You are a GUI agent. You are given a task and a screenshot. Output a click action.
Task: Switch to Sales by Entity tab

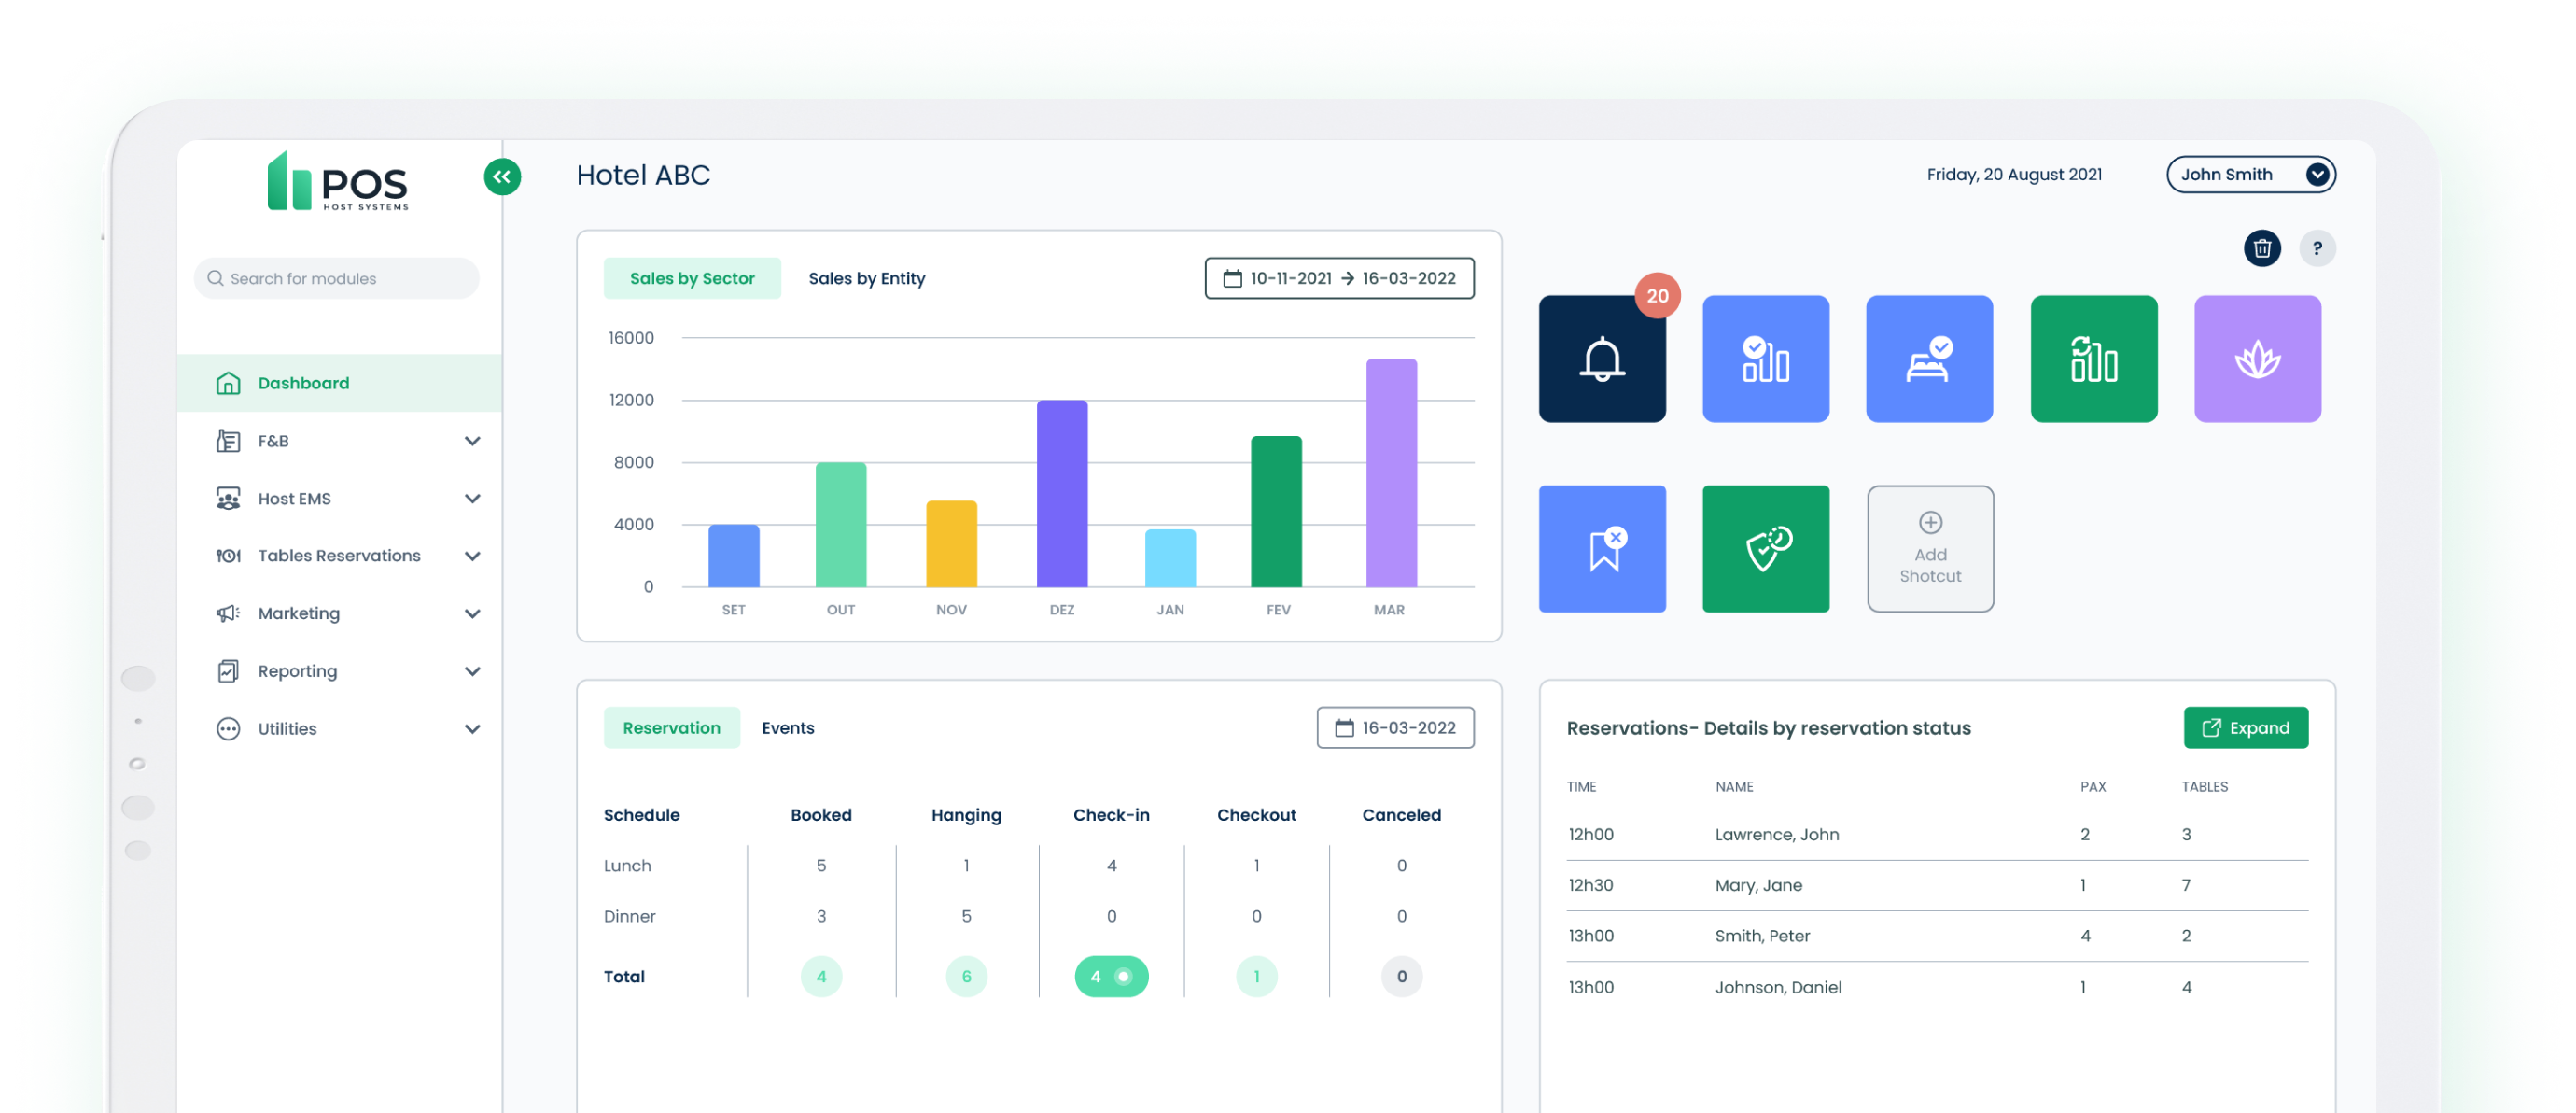(866, 279)
